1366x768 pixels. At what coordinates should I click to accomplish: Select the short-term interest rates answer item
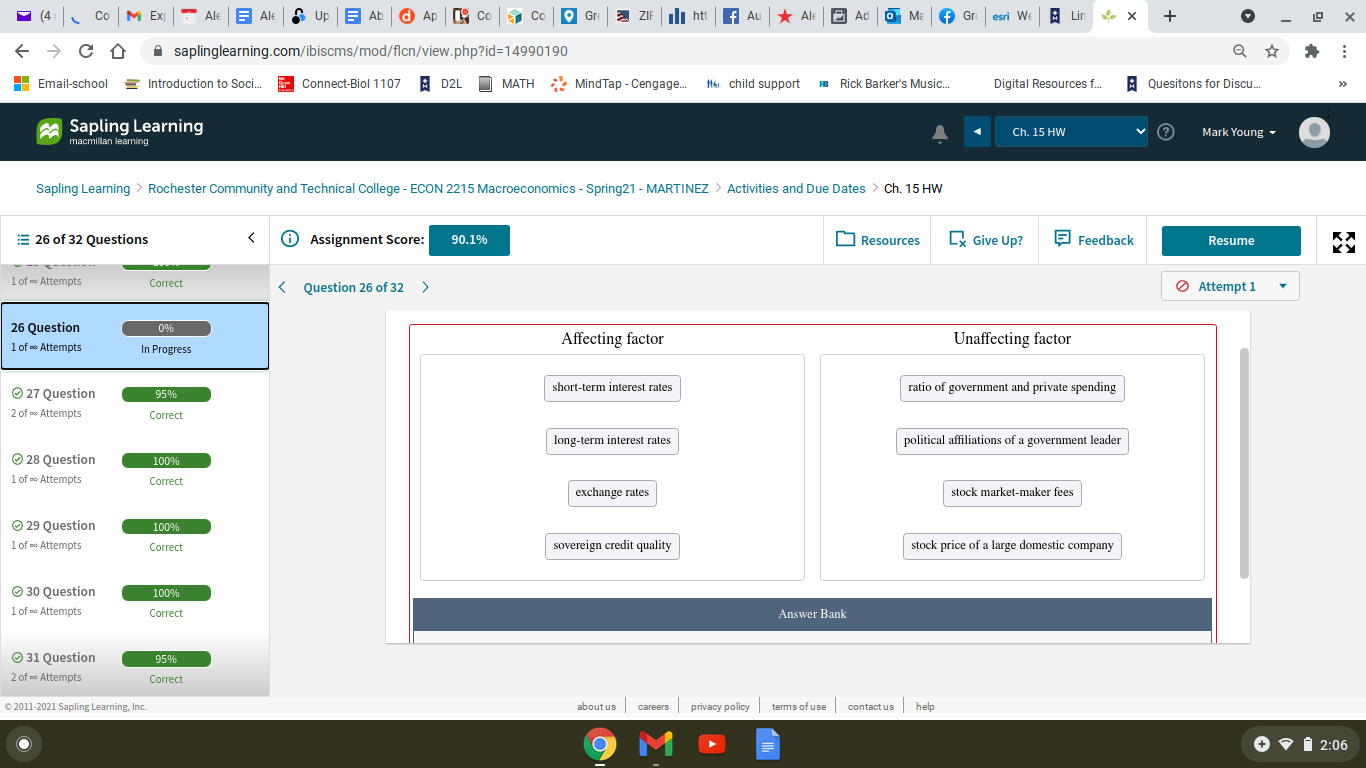coord(612,388)
